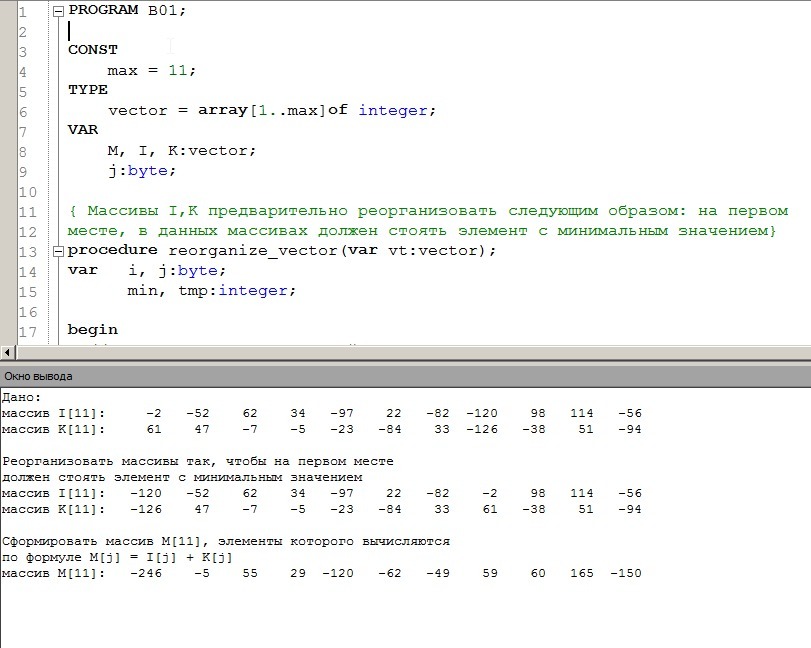Click the VAR keyword on line 7
The image size is (811, 648).
click(82, 130)
